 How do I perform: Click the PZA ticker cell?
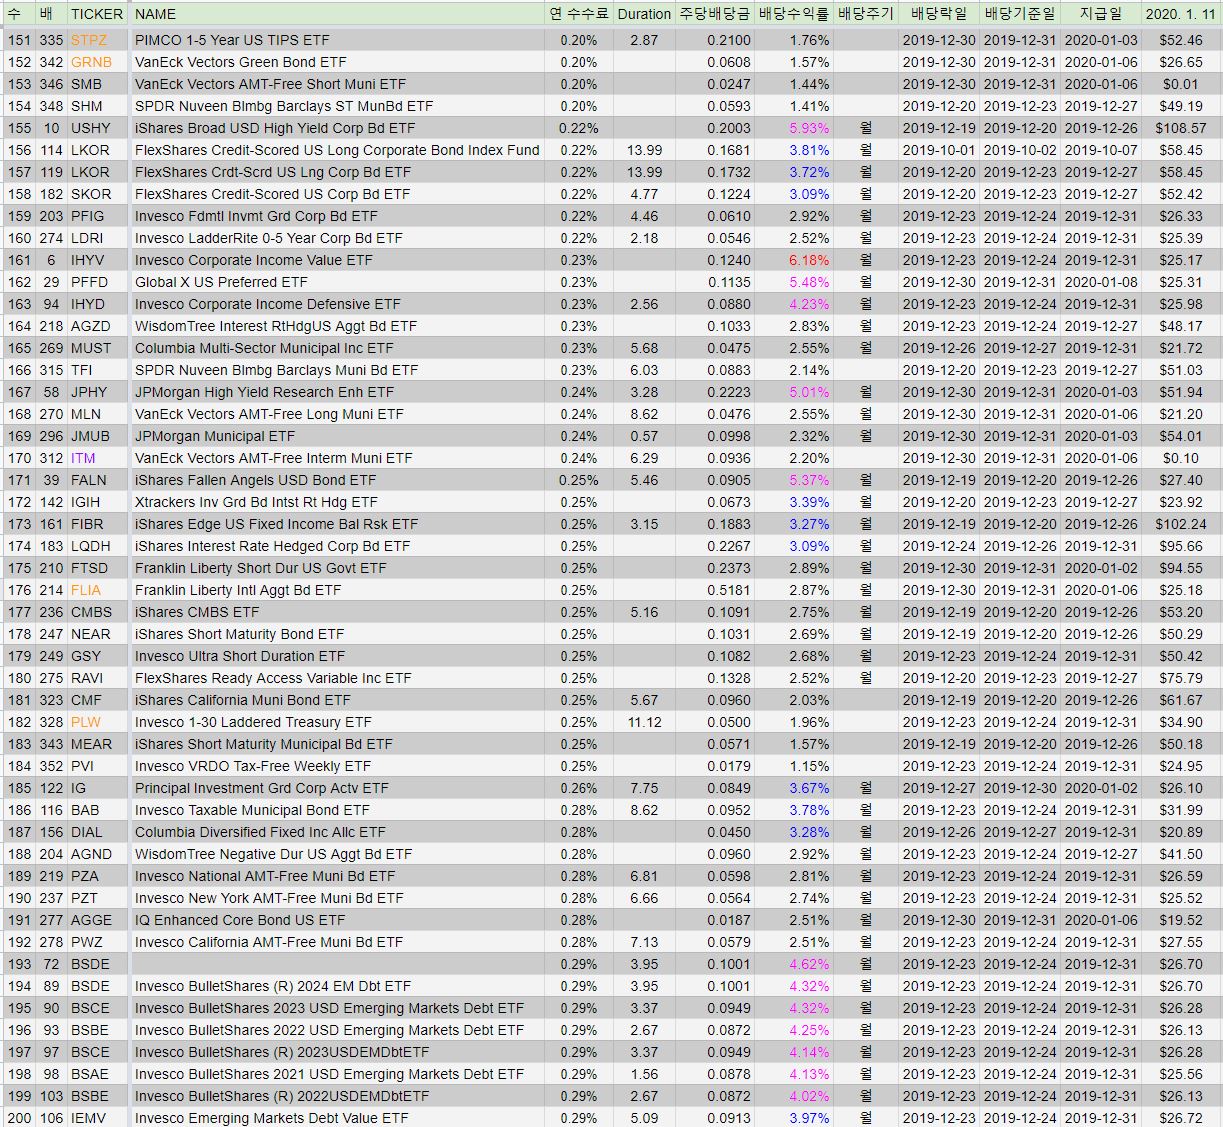point(97,876)
